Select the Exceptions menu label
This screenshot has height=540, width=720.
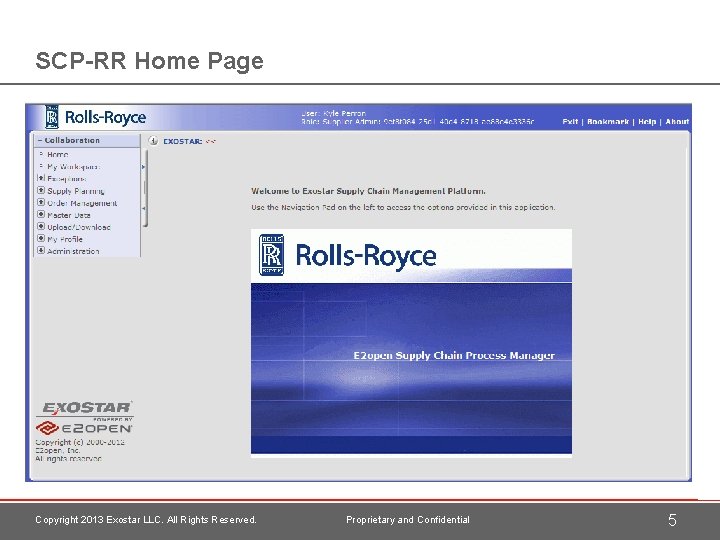click(67, 179)
